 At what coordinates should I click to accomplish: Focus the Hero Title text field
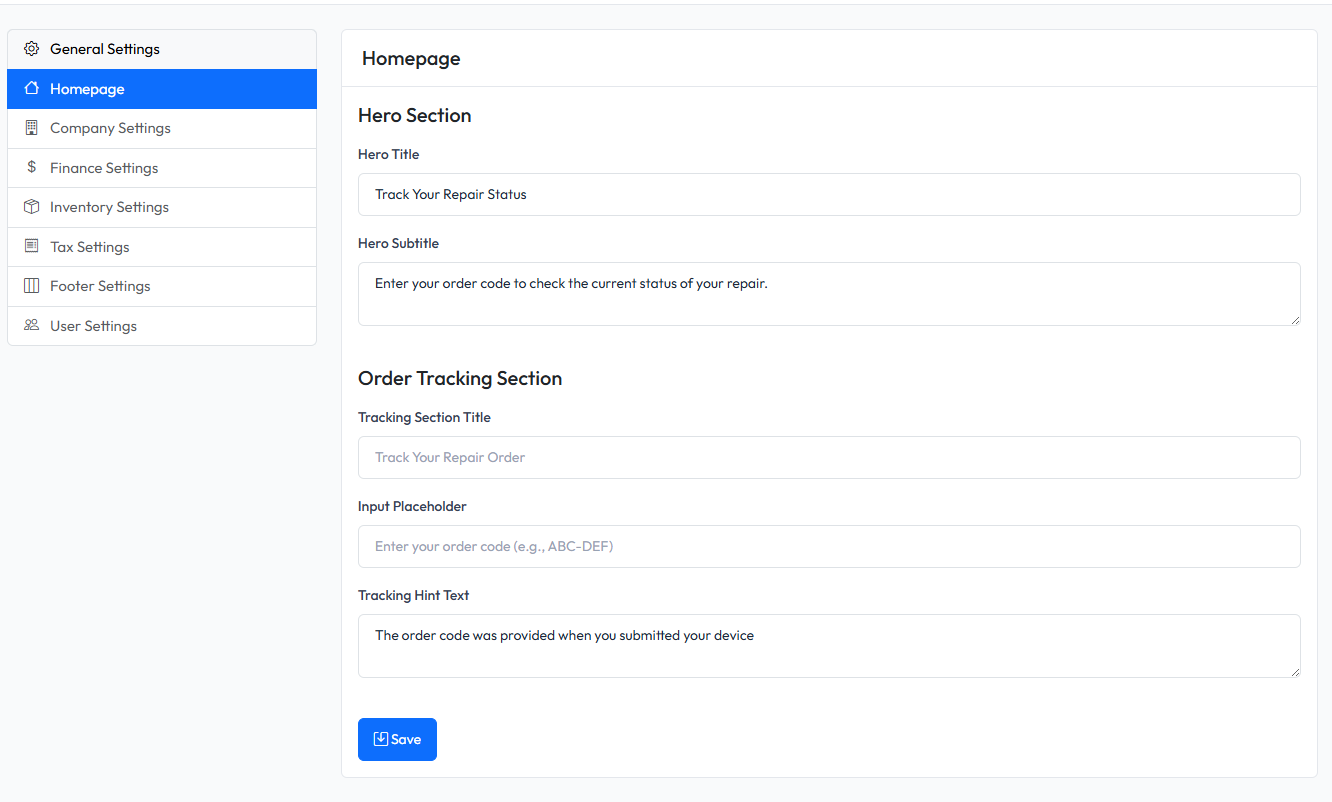[x=828, y=194]
